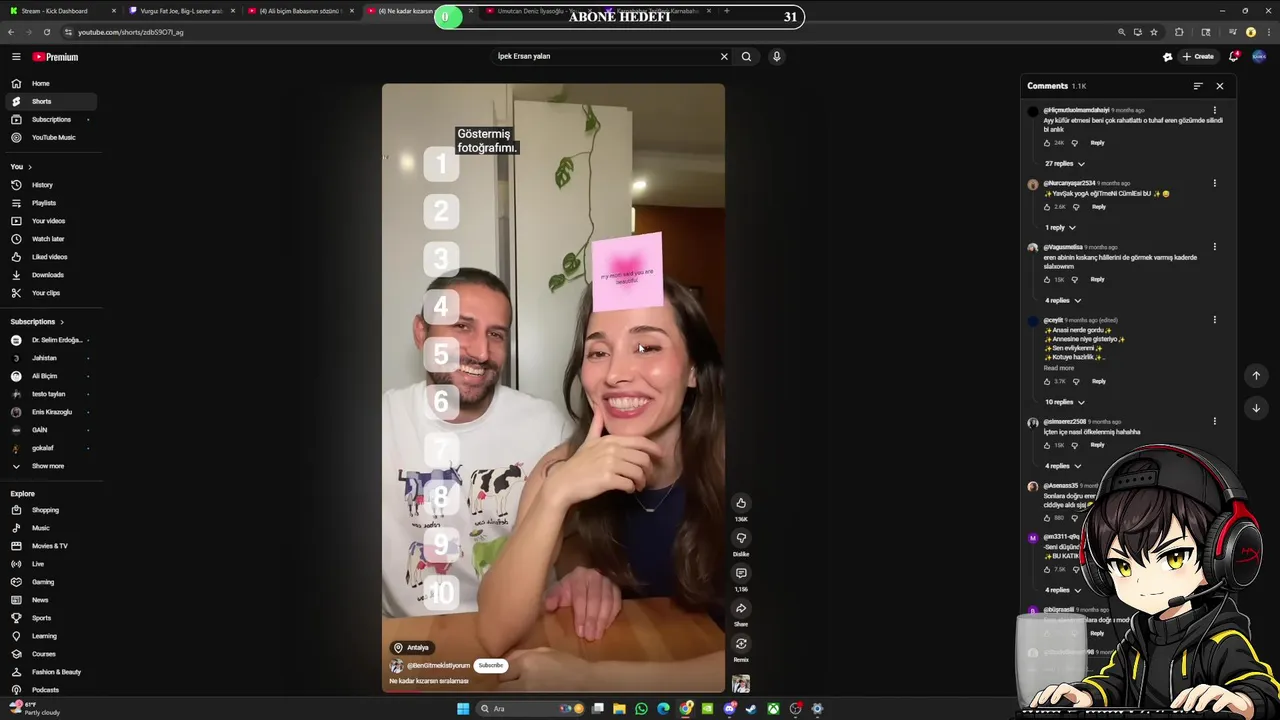Reply to the @Nurcanyaşar2534 comment
The image size is (1280, 720).
(1099, 207)
